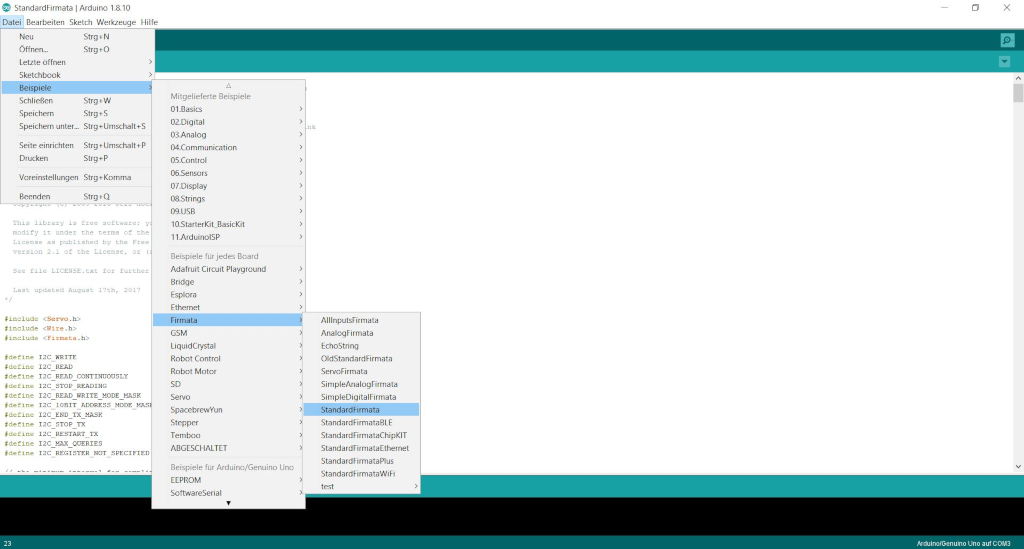
Task: Open SD library examples
Action: click(229, 384)
